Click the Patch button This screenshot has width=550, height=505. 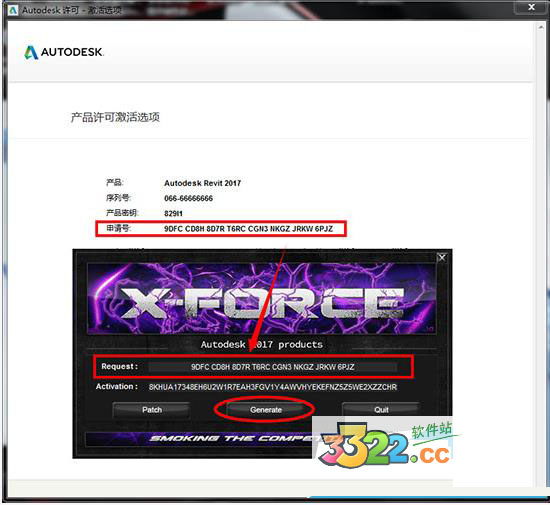[x=152, y=410]
